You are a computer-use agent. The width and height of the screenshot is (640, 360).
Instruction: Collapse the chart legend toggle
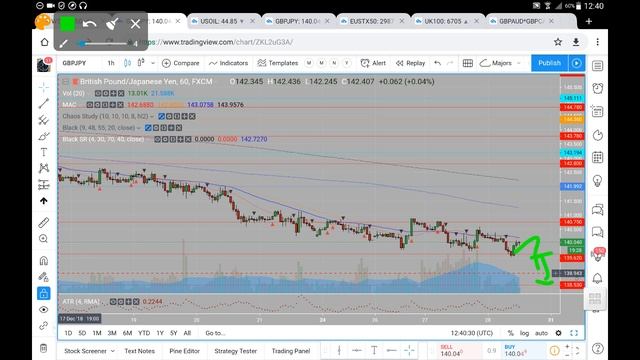click(65, 82)
